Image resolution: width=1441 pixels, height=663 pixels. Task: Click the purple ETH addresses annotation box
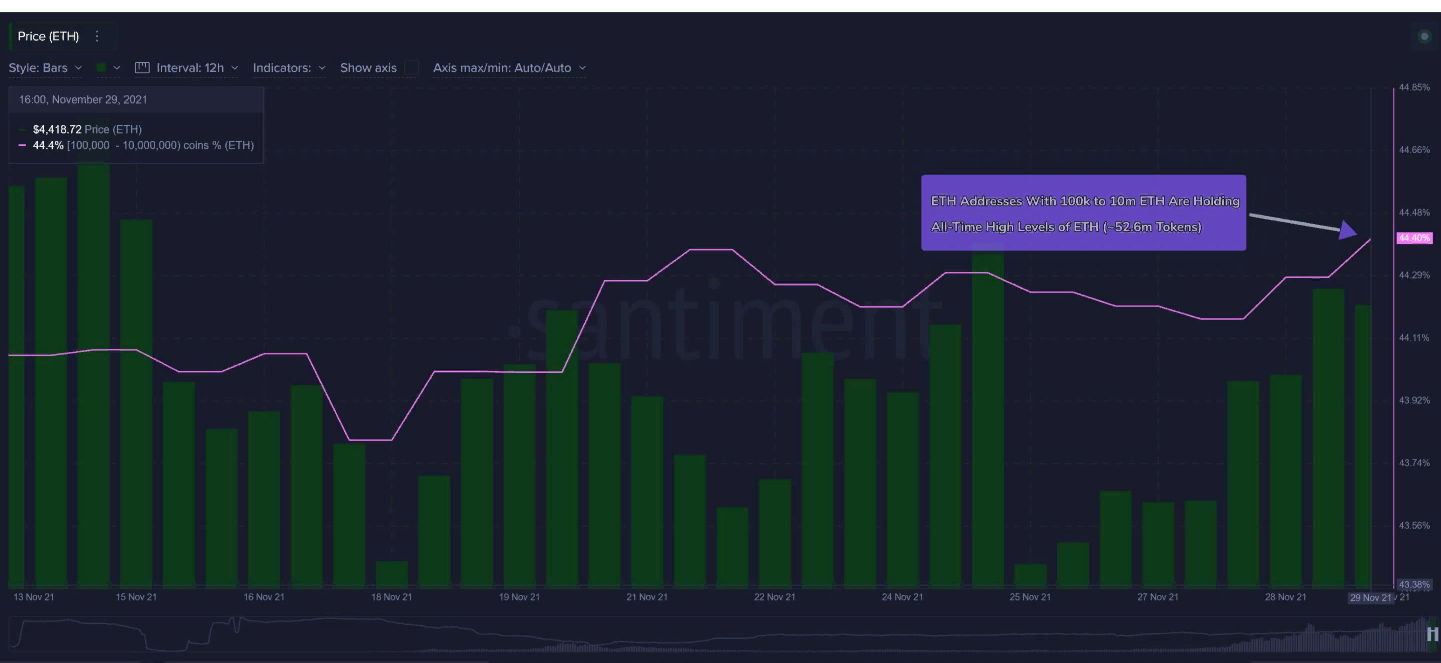click(x=1083, y=213)
